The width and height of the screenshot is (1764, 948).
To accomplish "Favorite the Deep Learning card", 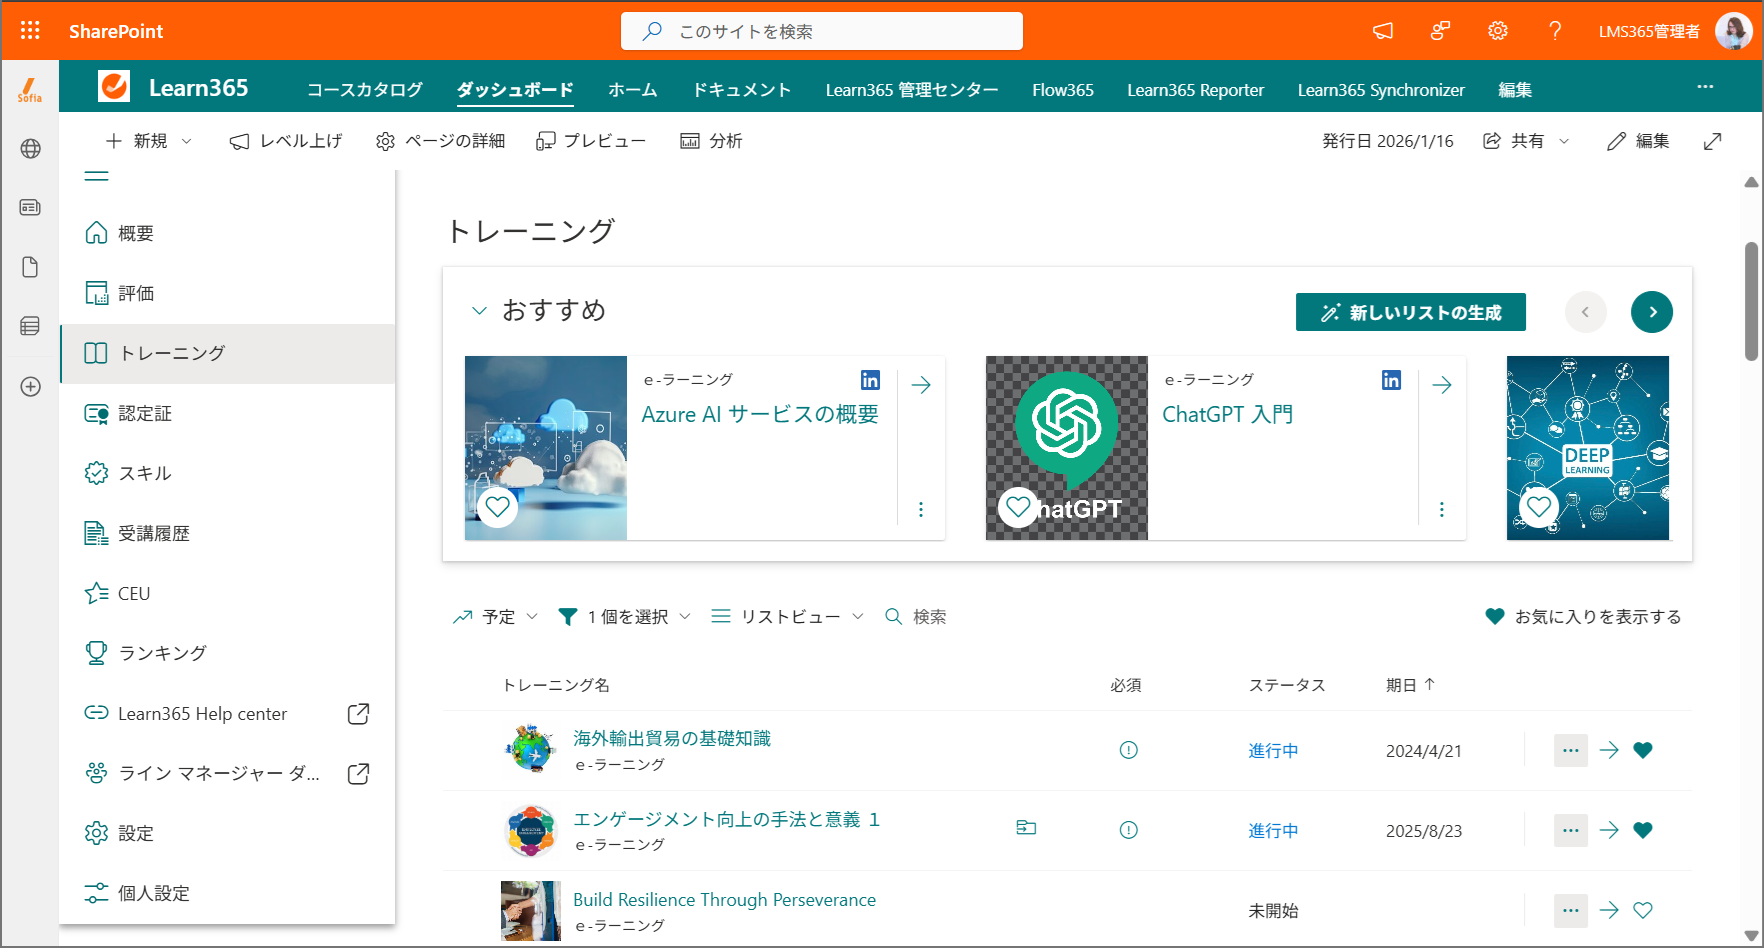I will click(x=1539, y=508).
